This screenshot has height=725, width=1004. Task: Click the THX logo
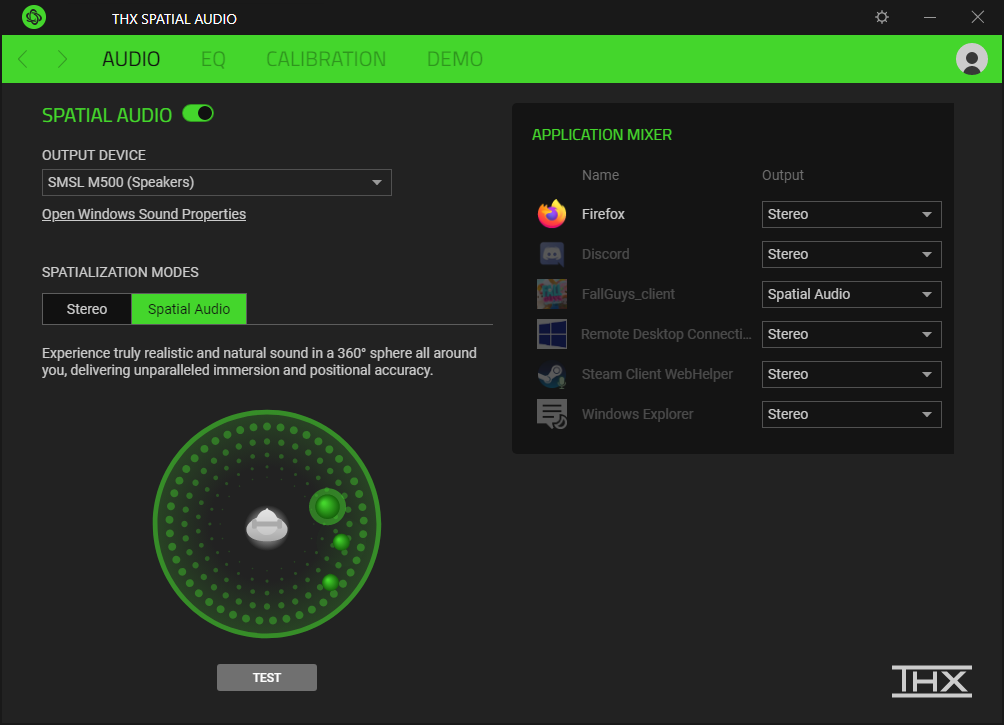pyautogui.click(x=932, y=681)
